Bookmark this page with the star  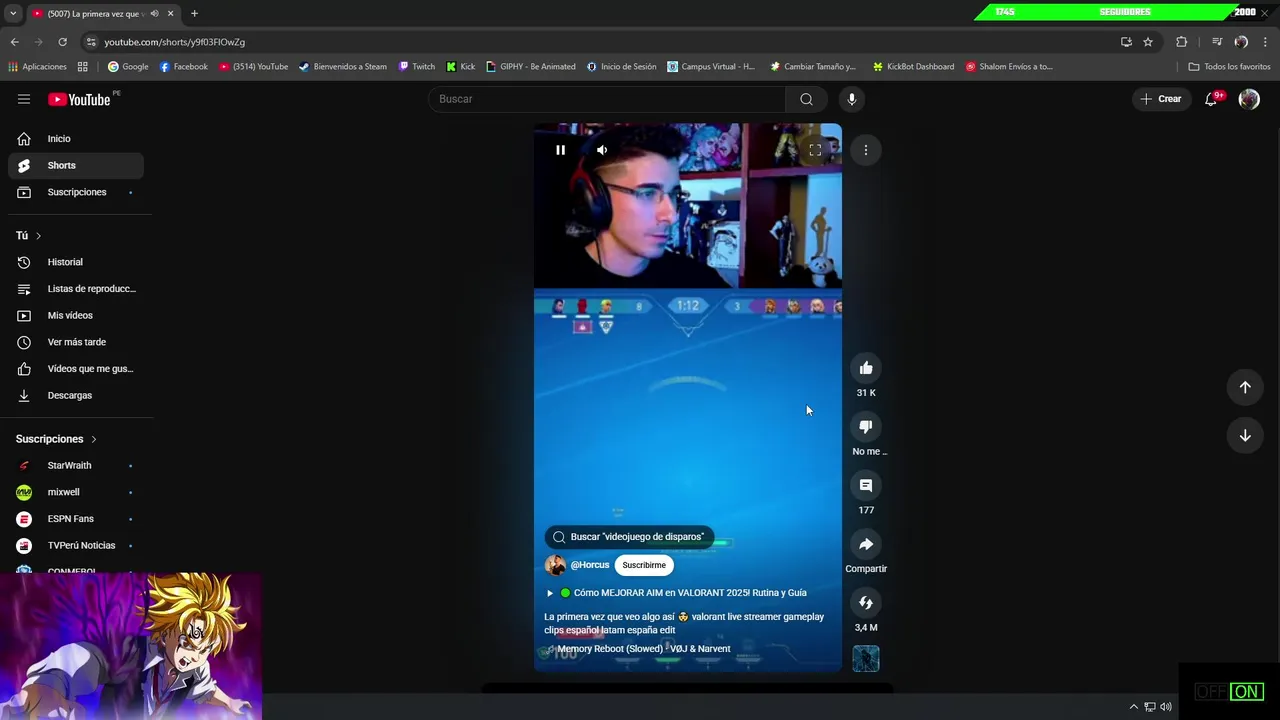pos(1148,42)
